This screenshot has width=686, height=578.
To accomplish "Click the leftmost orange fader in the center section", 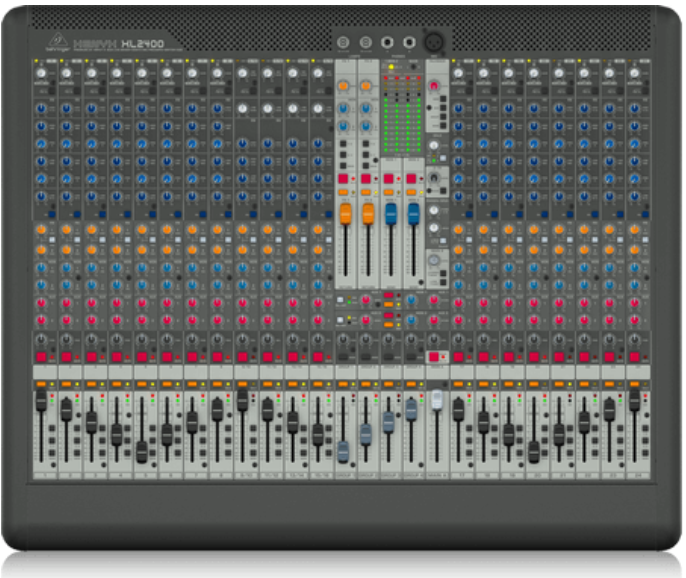I will coord(345,213).
